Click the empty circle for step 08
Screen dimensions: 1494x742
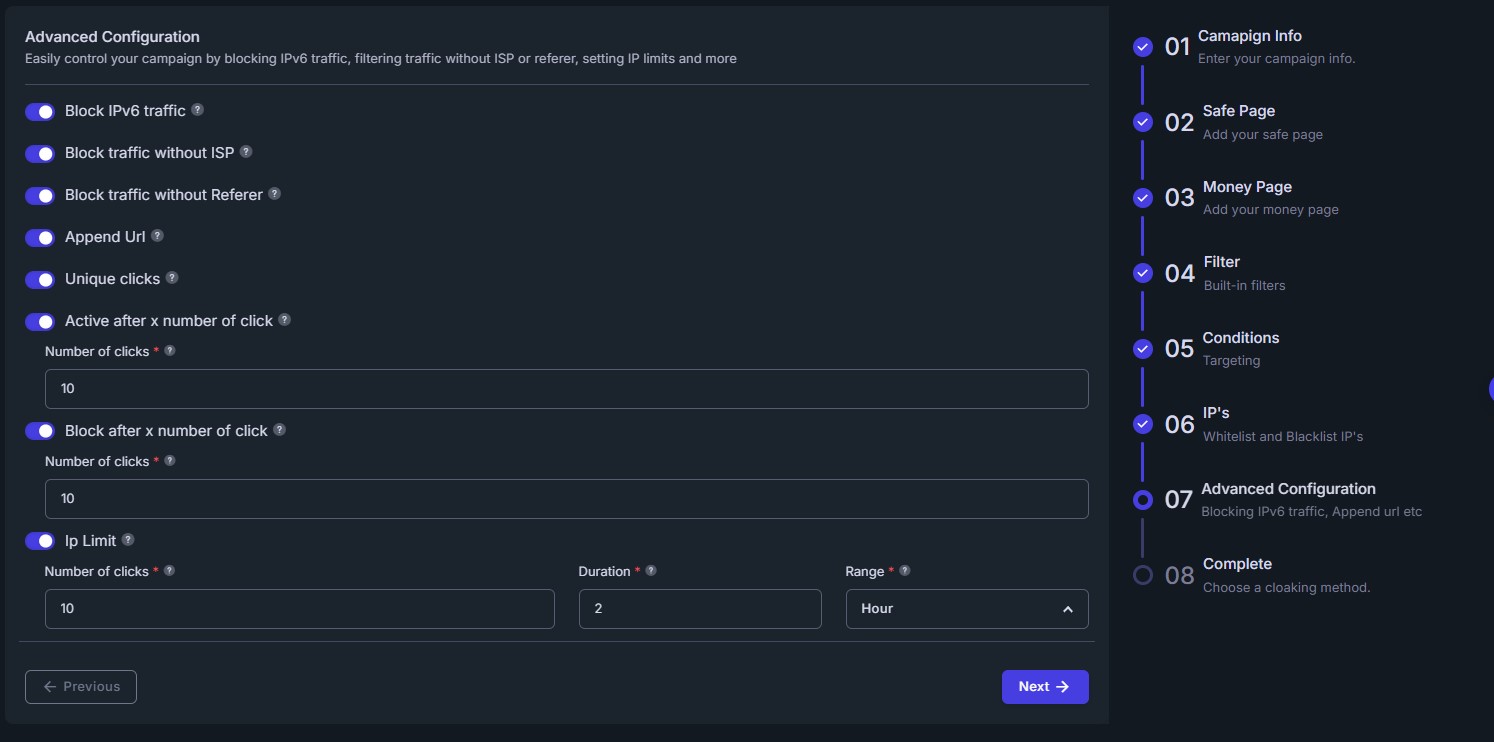(x=1143, y=575)
